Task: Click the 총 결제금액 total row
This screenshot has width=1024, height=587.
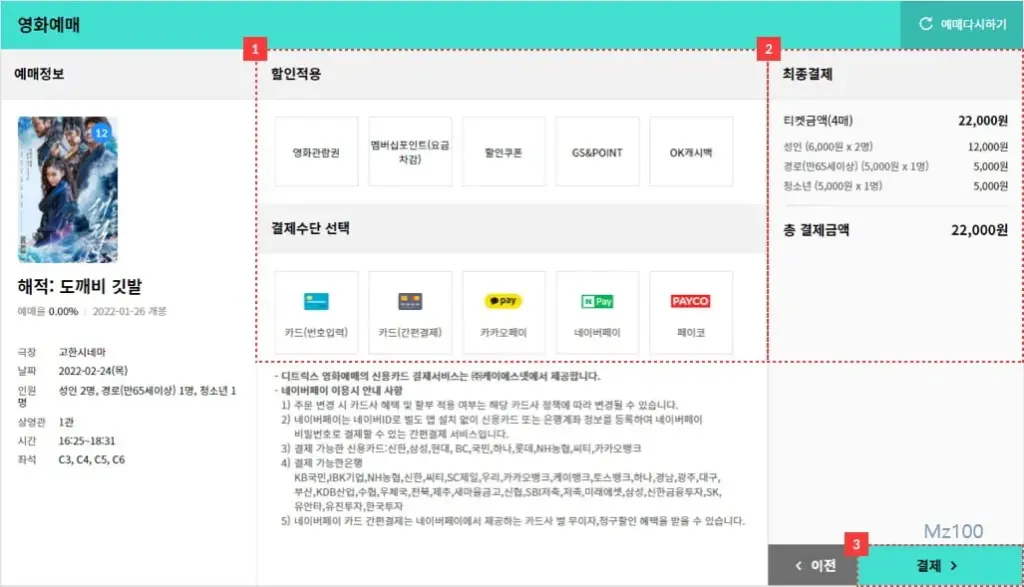Action: (x=895, y=229)
